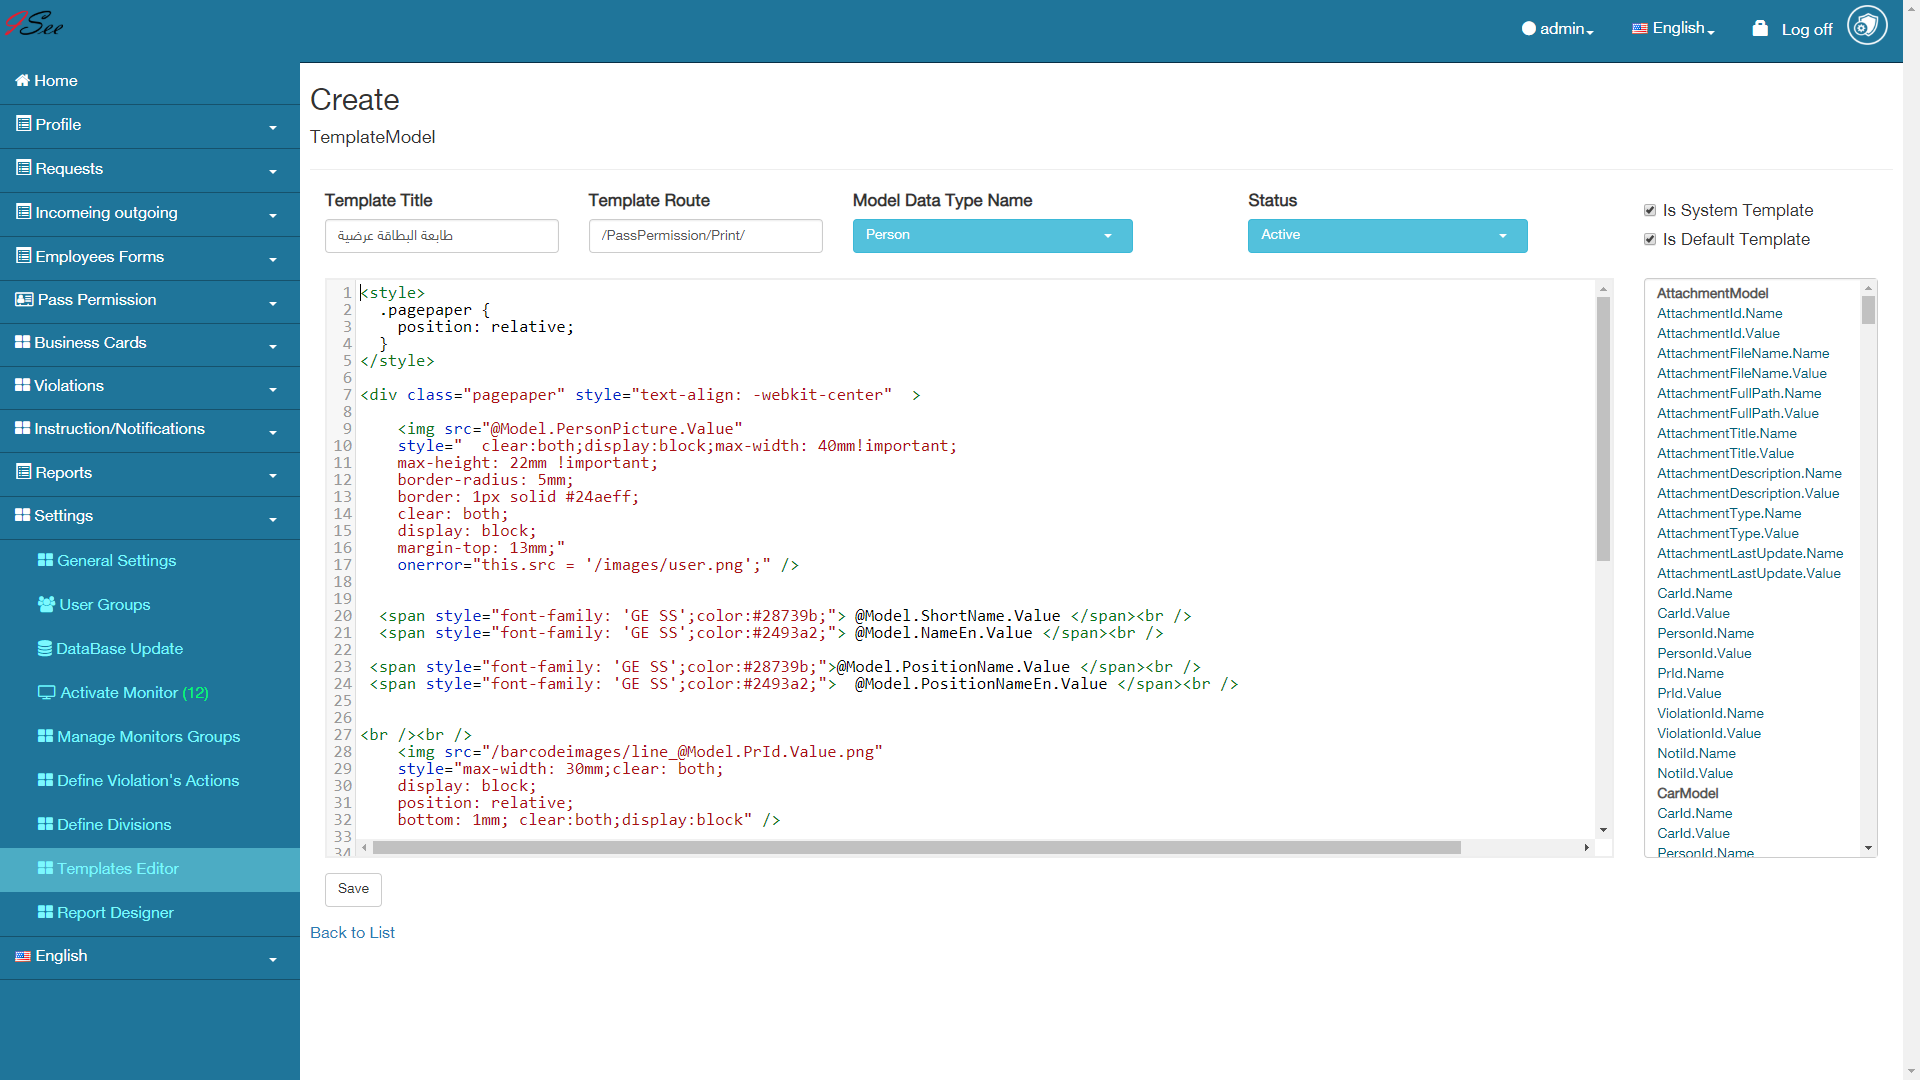
Task: Select NotiId.Value in the model list
Action: (x=1694, y=773)
